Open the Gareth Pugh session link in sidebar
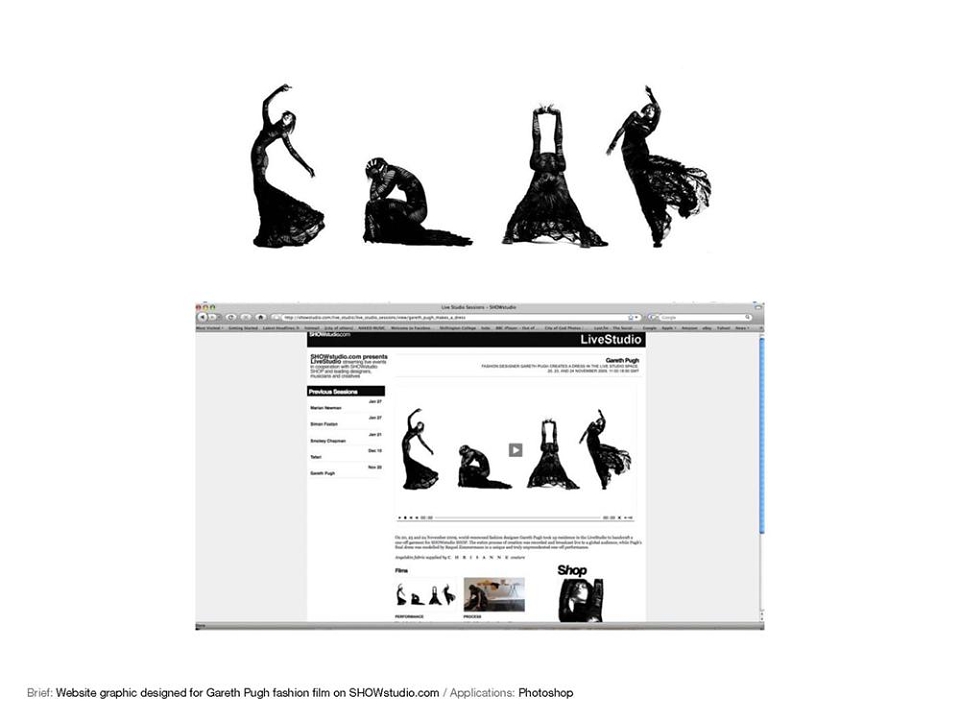Viewport: 960px width, 720px height. (x=323, y=473)
